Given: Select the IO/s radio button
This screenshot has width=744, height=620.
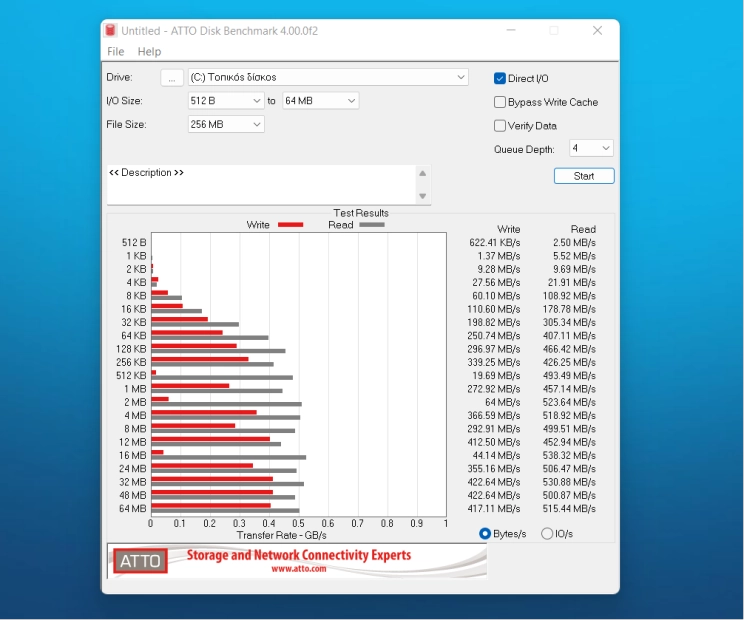Looking at the screenshot, I should 547,534.
